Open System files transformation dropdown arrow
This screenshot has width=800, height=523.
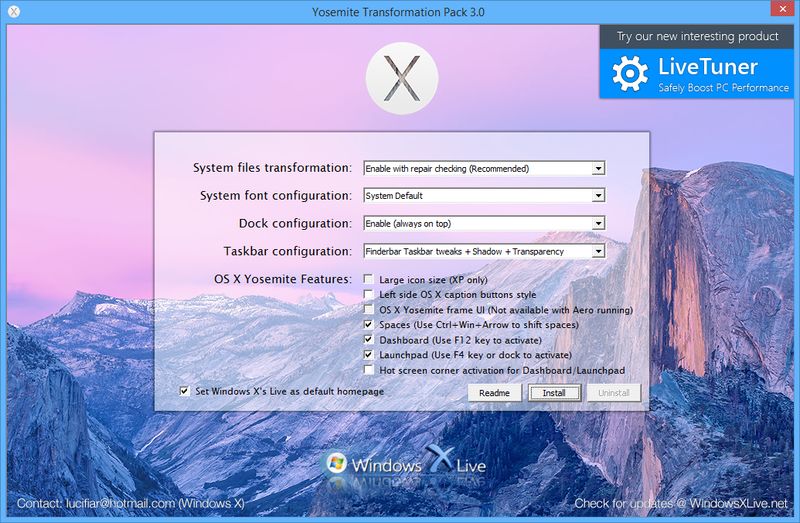[598, 168]
